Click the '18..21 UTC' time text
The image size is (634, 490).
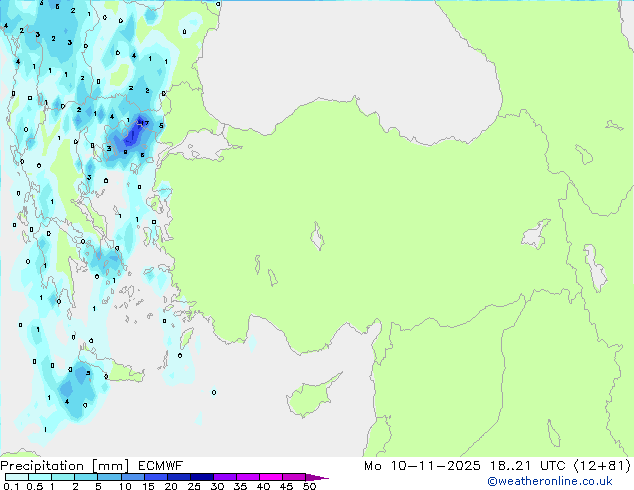[528, 466]
